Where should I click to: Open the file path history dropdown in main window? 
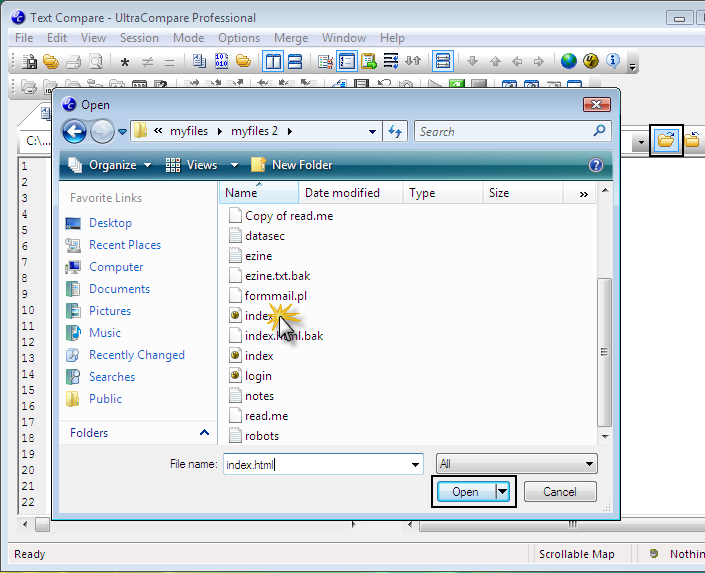[x=641, y=143]
